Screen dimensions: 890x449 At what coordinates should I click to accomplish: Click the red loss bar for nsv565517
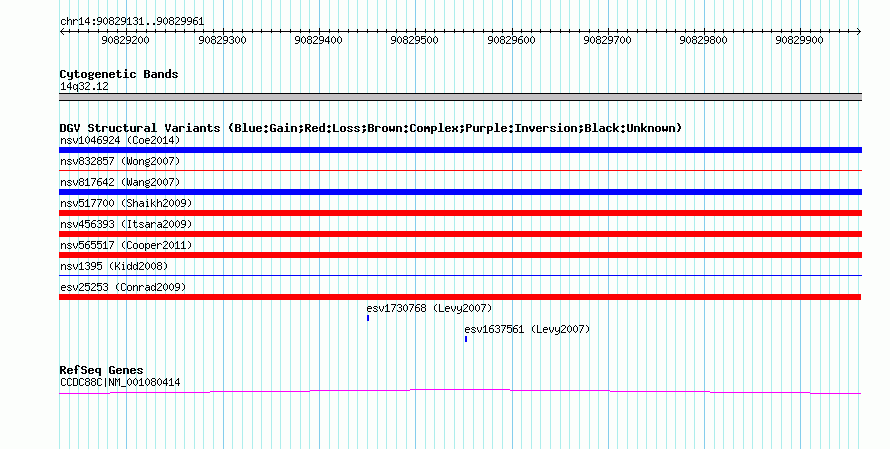(460, 255)
